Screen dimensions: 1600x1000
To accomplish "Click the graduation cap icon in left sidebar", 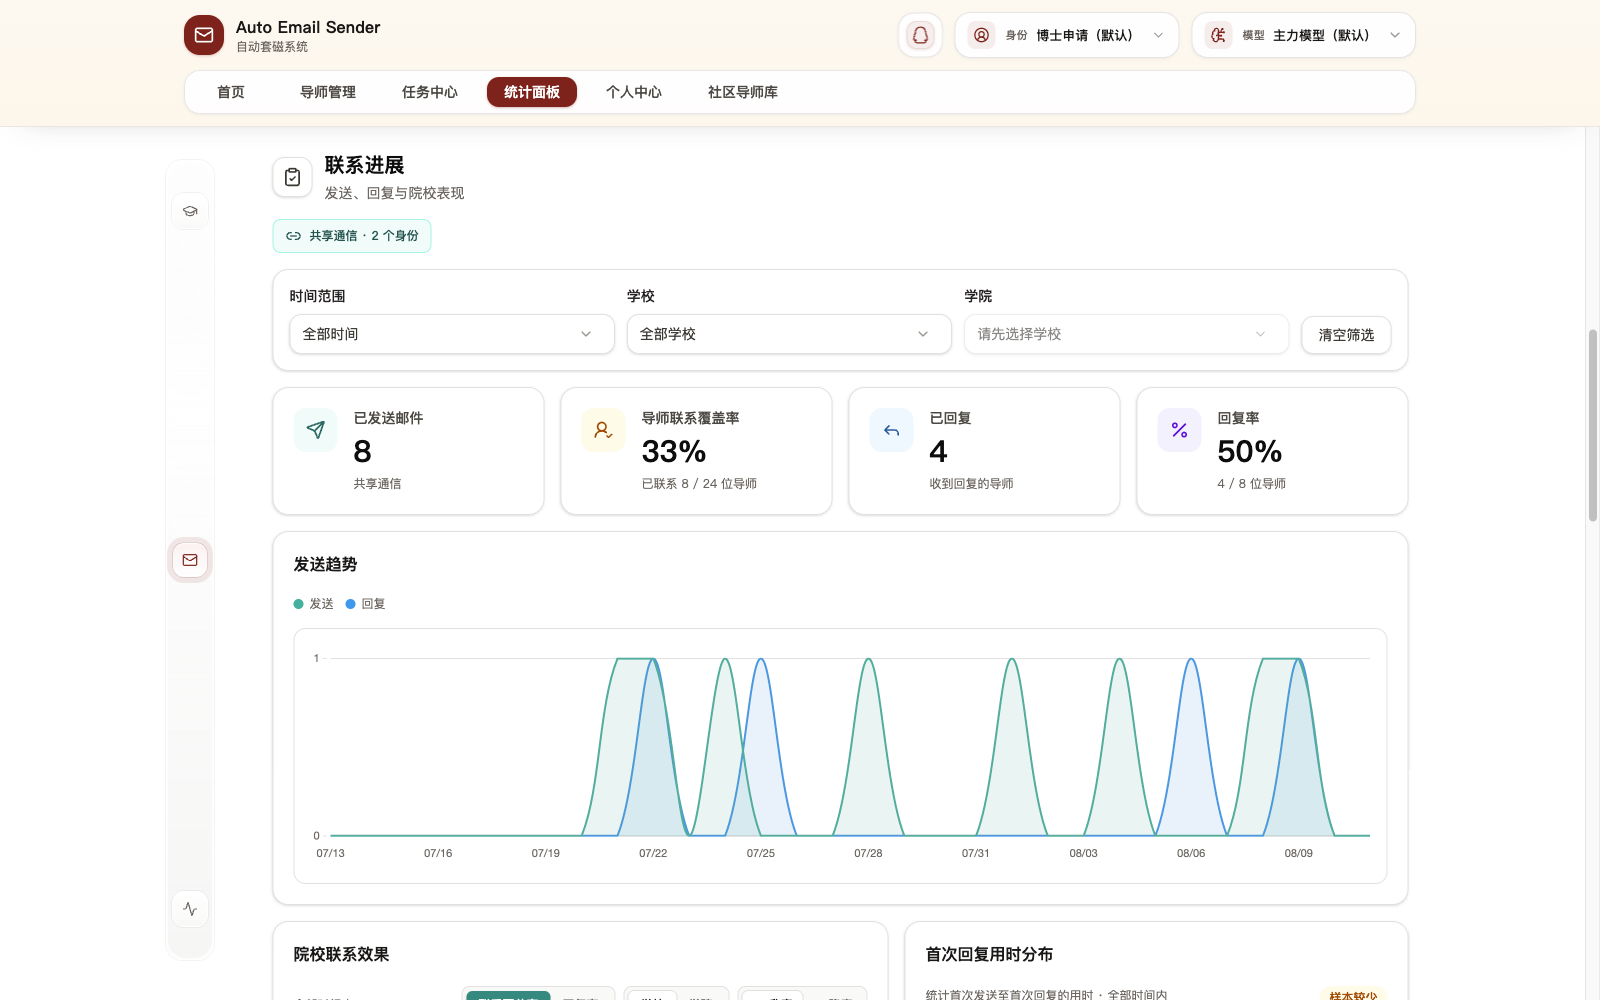I will click(190, 211).
